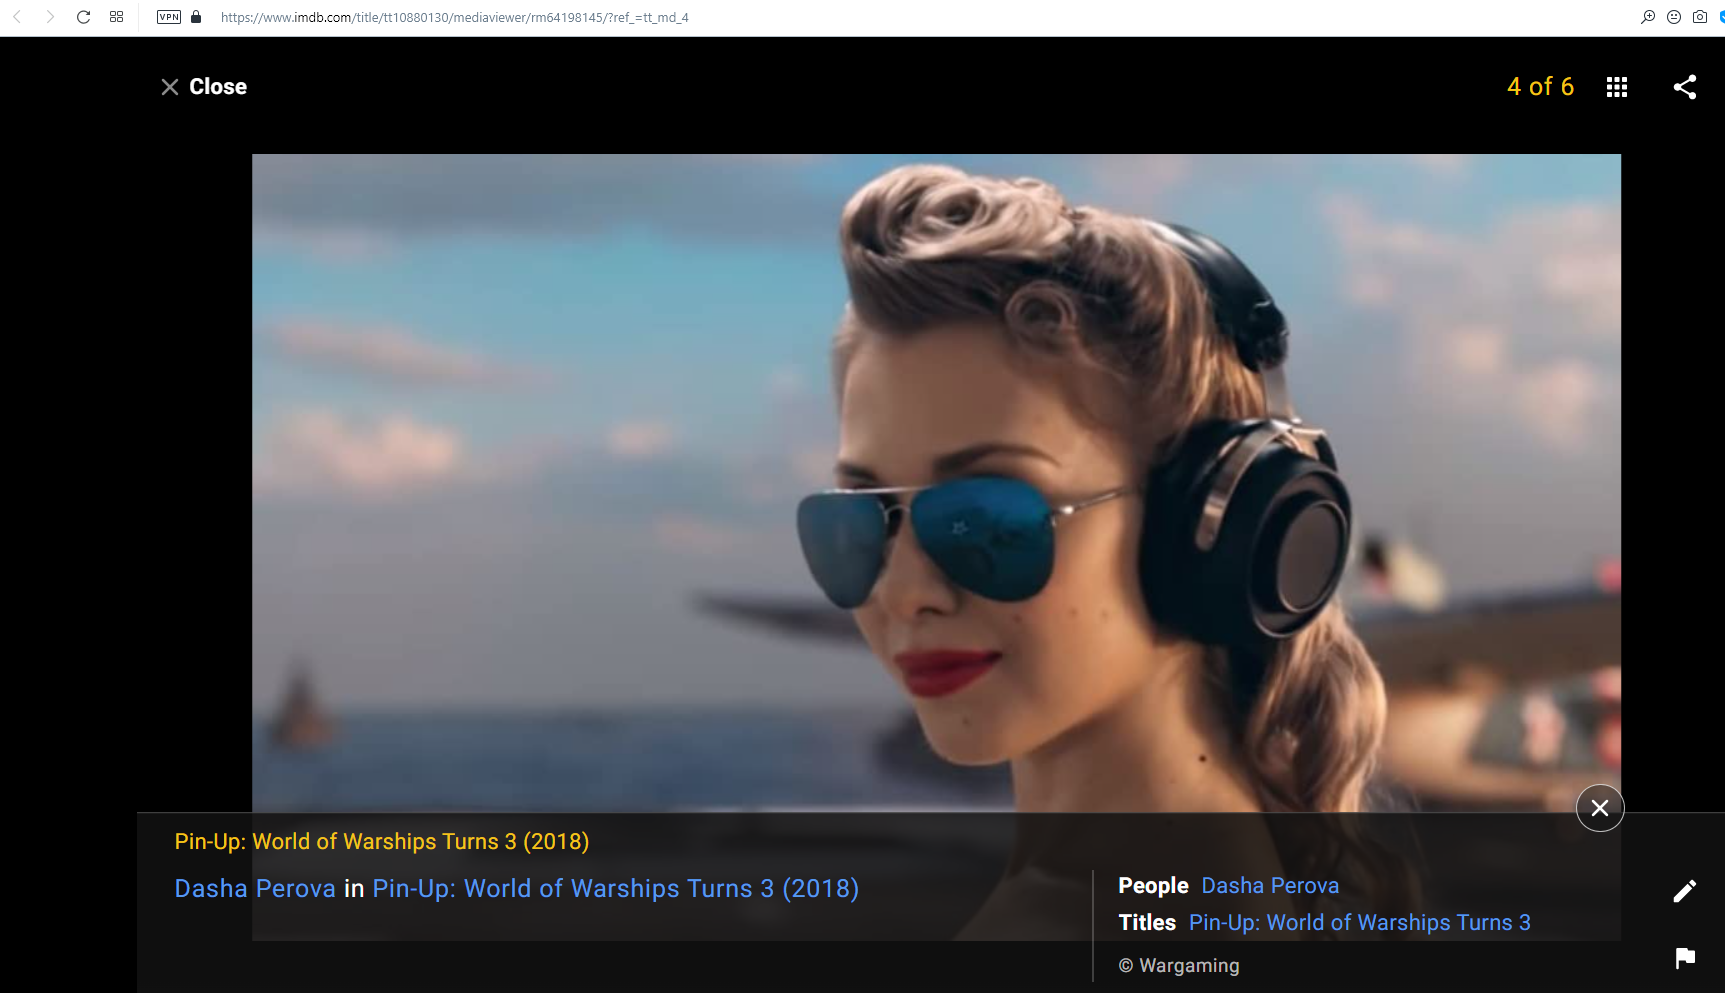
Task: Click the magnifier icon in browser toolbar
Action: click(1648, 17)
